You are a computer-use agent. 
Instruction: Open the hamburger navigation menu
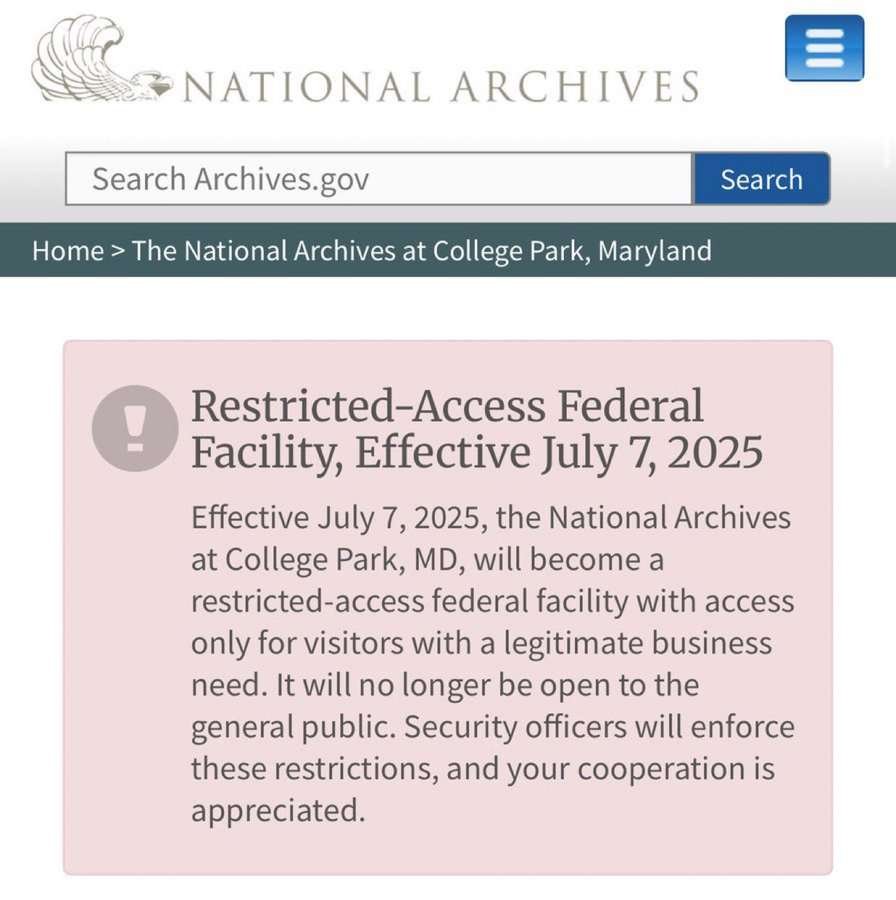824,48
